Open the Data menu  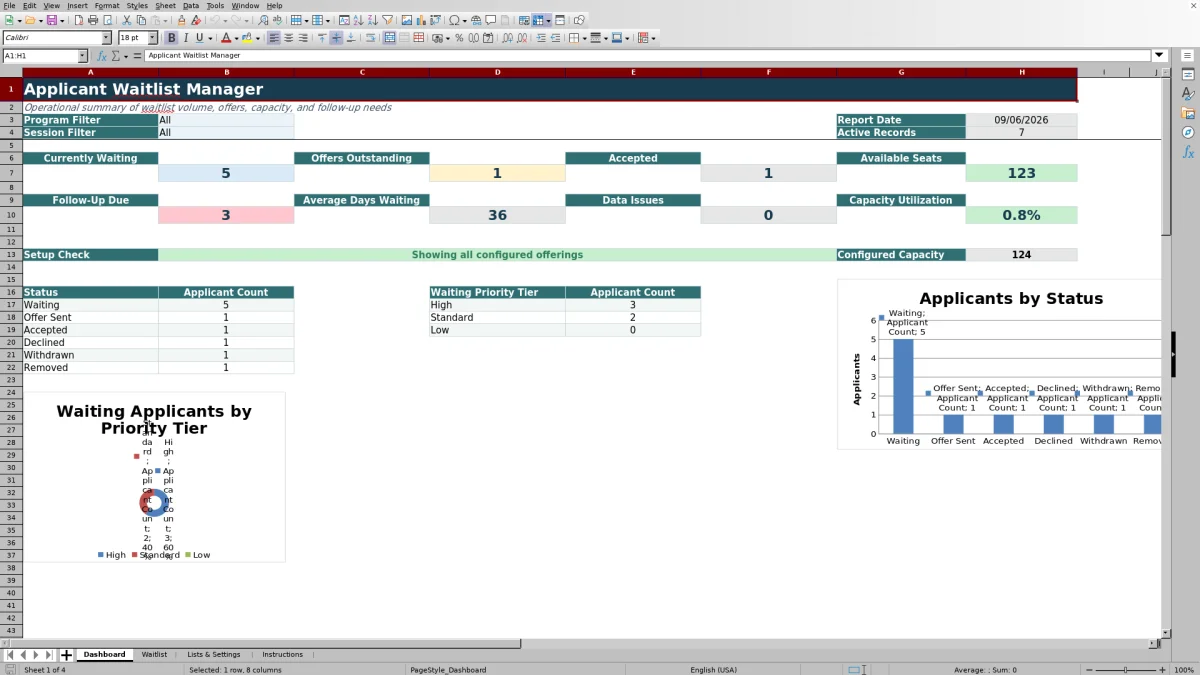(x=190, y=6)
